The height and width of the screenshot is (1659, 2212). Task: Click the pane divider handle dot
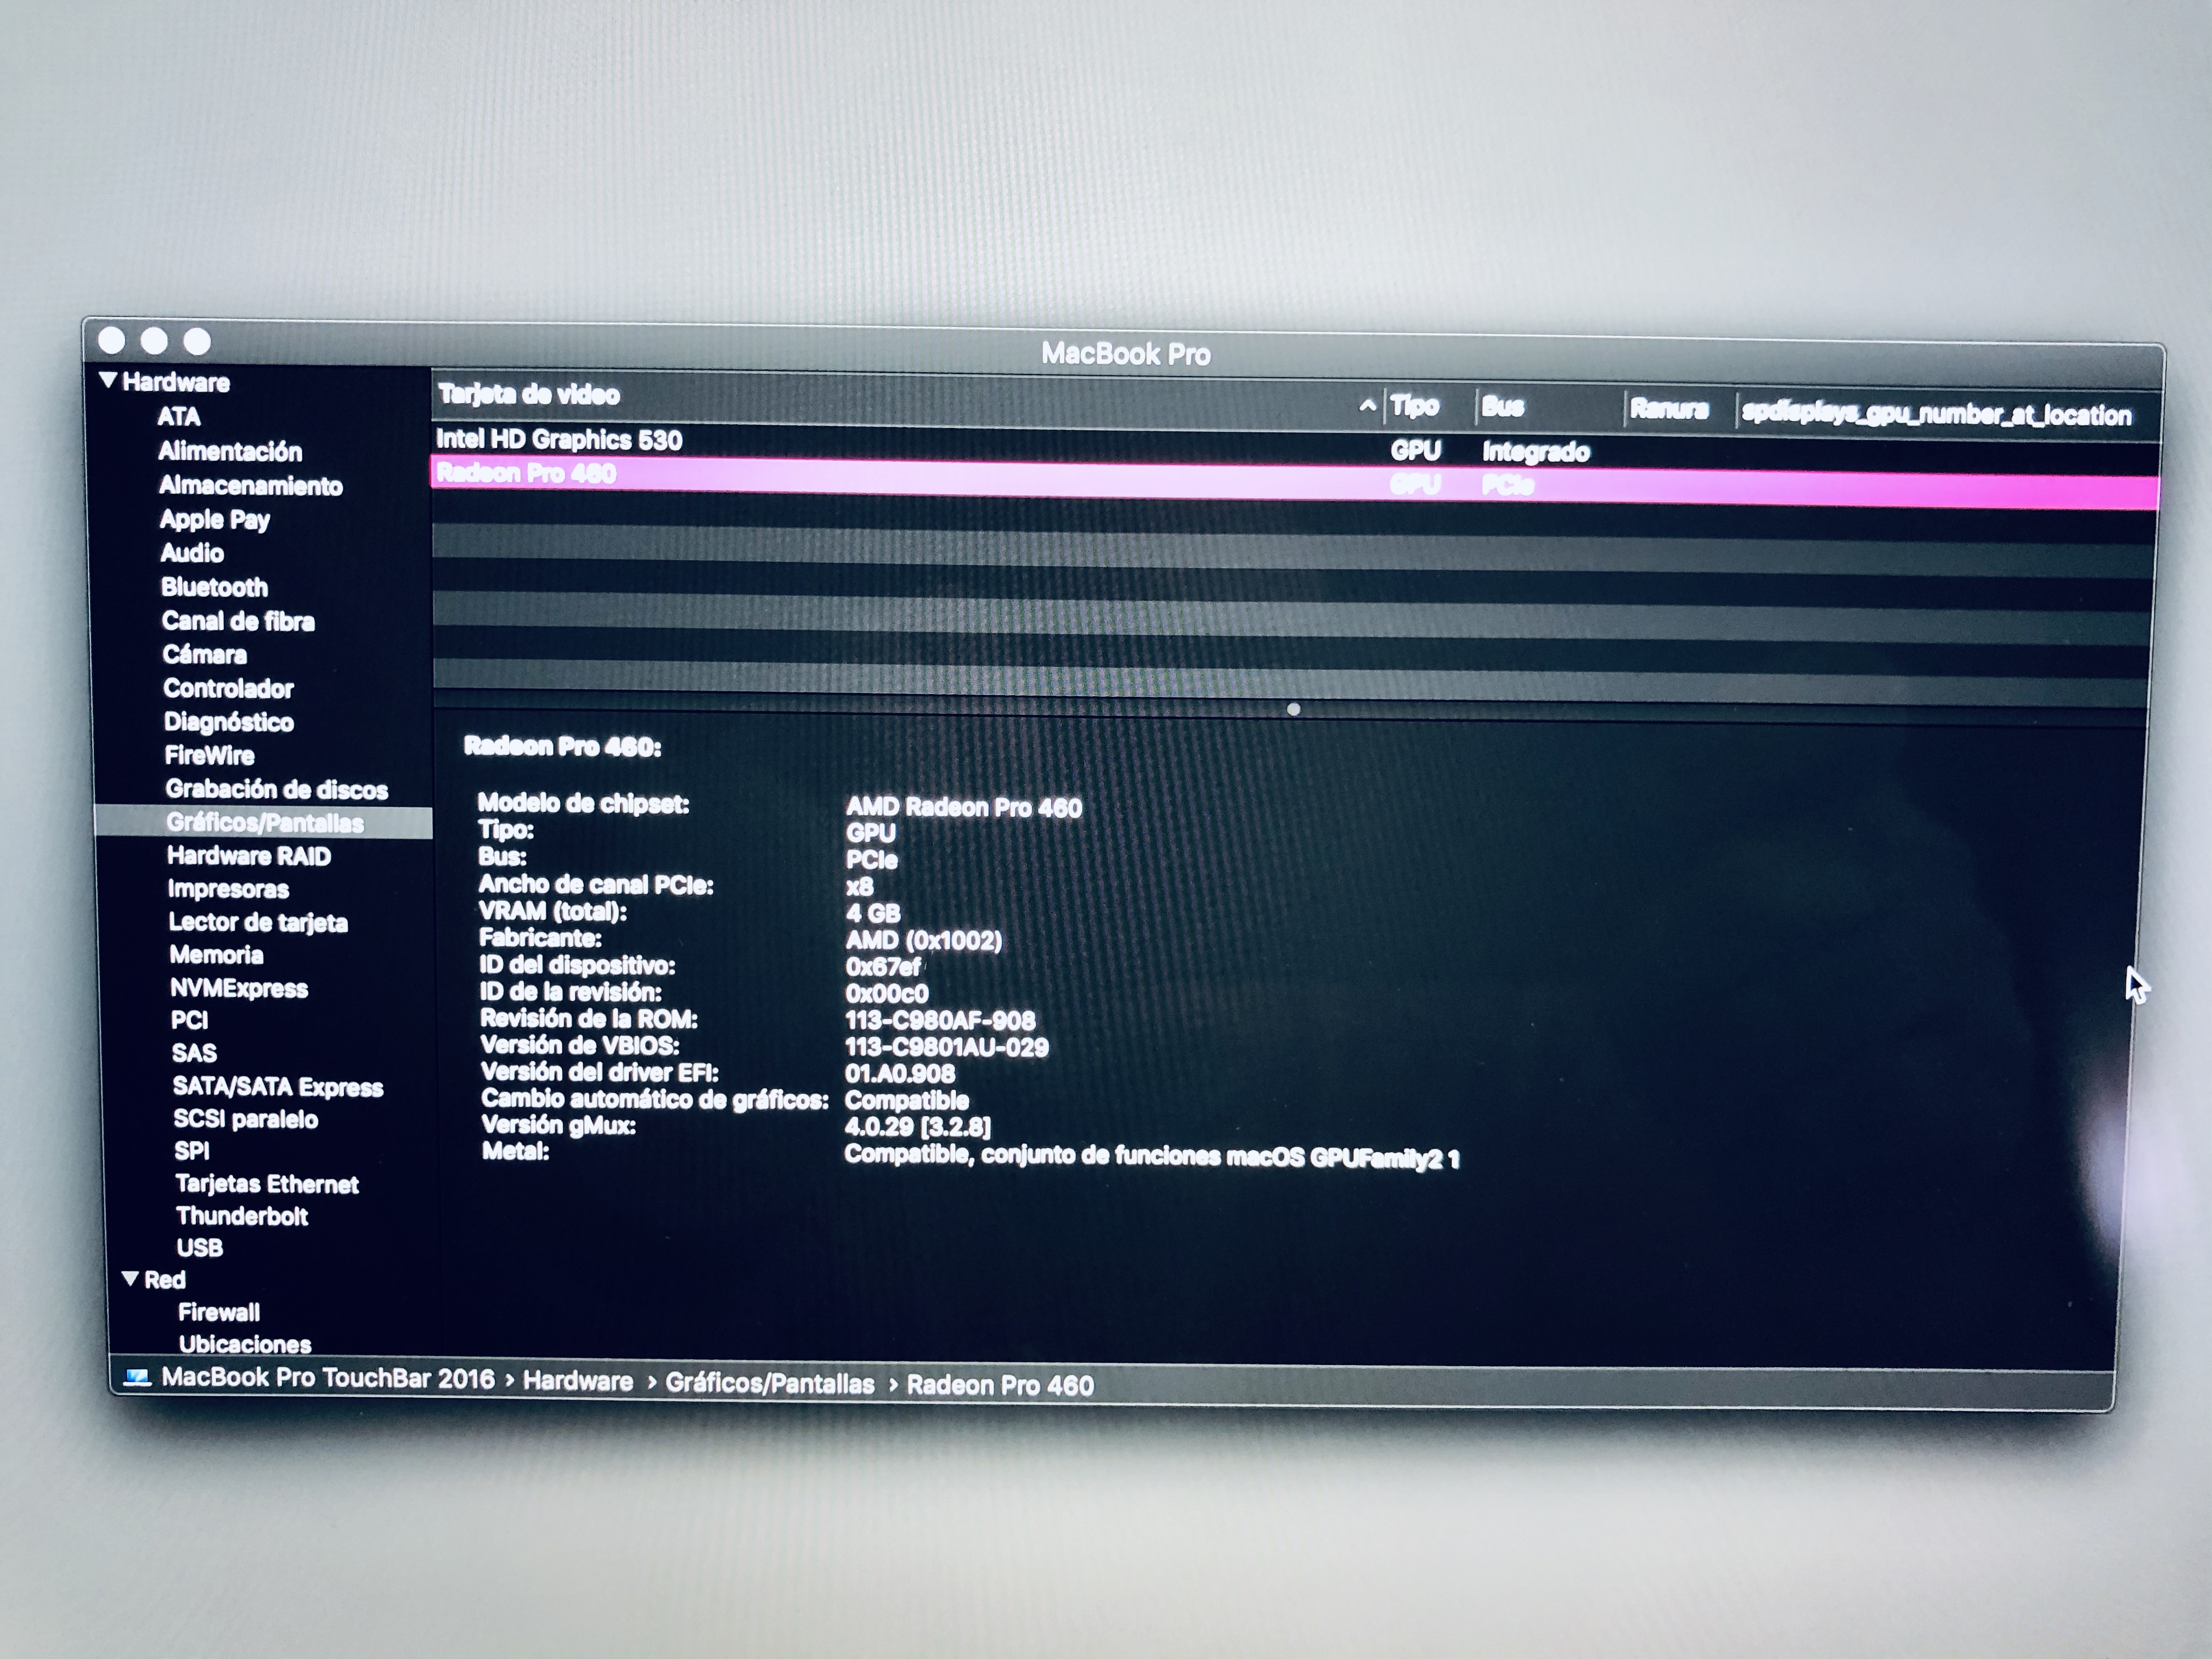coord(1293,709)
